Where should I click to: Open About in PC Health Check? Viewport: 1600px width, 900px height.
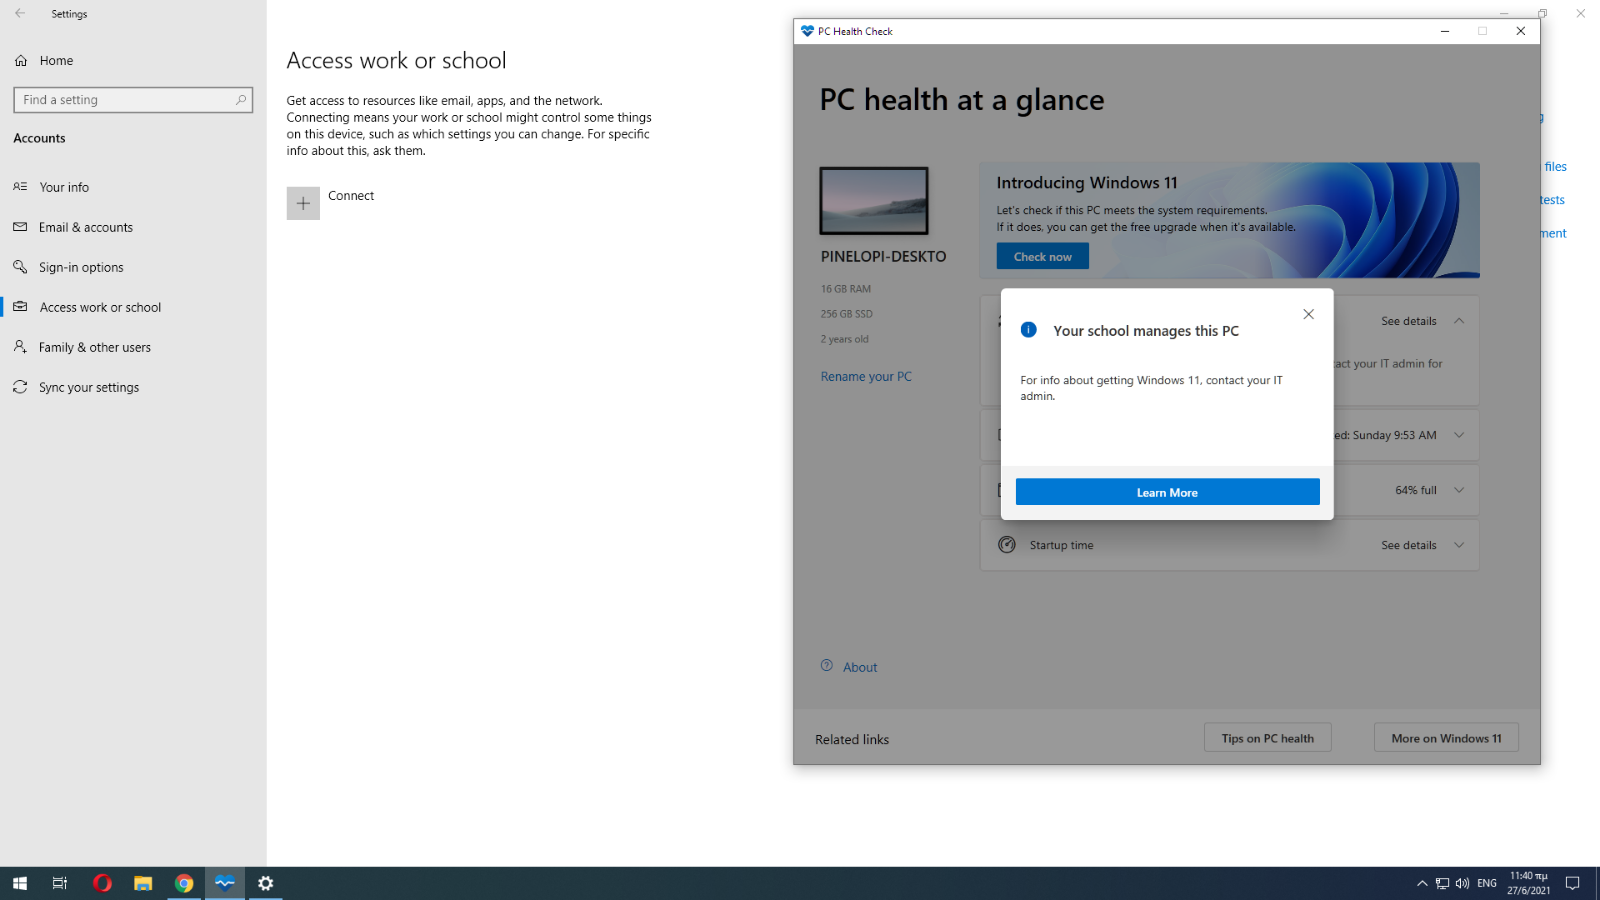click(x=860, y=667)
